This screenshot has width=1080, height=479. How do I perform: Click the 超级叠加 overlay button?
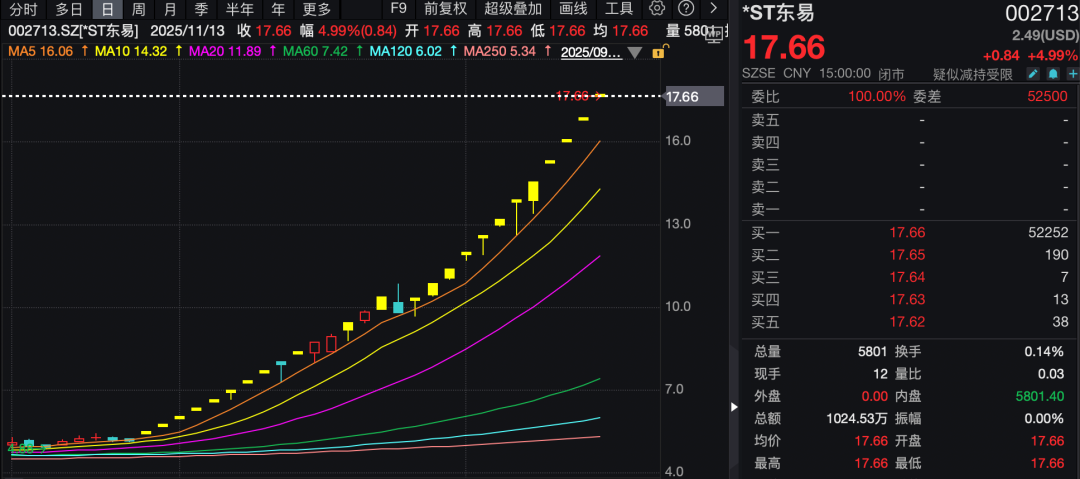[x=511, y=9]
